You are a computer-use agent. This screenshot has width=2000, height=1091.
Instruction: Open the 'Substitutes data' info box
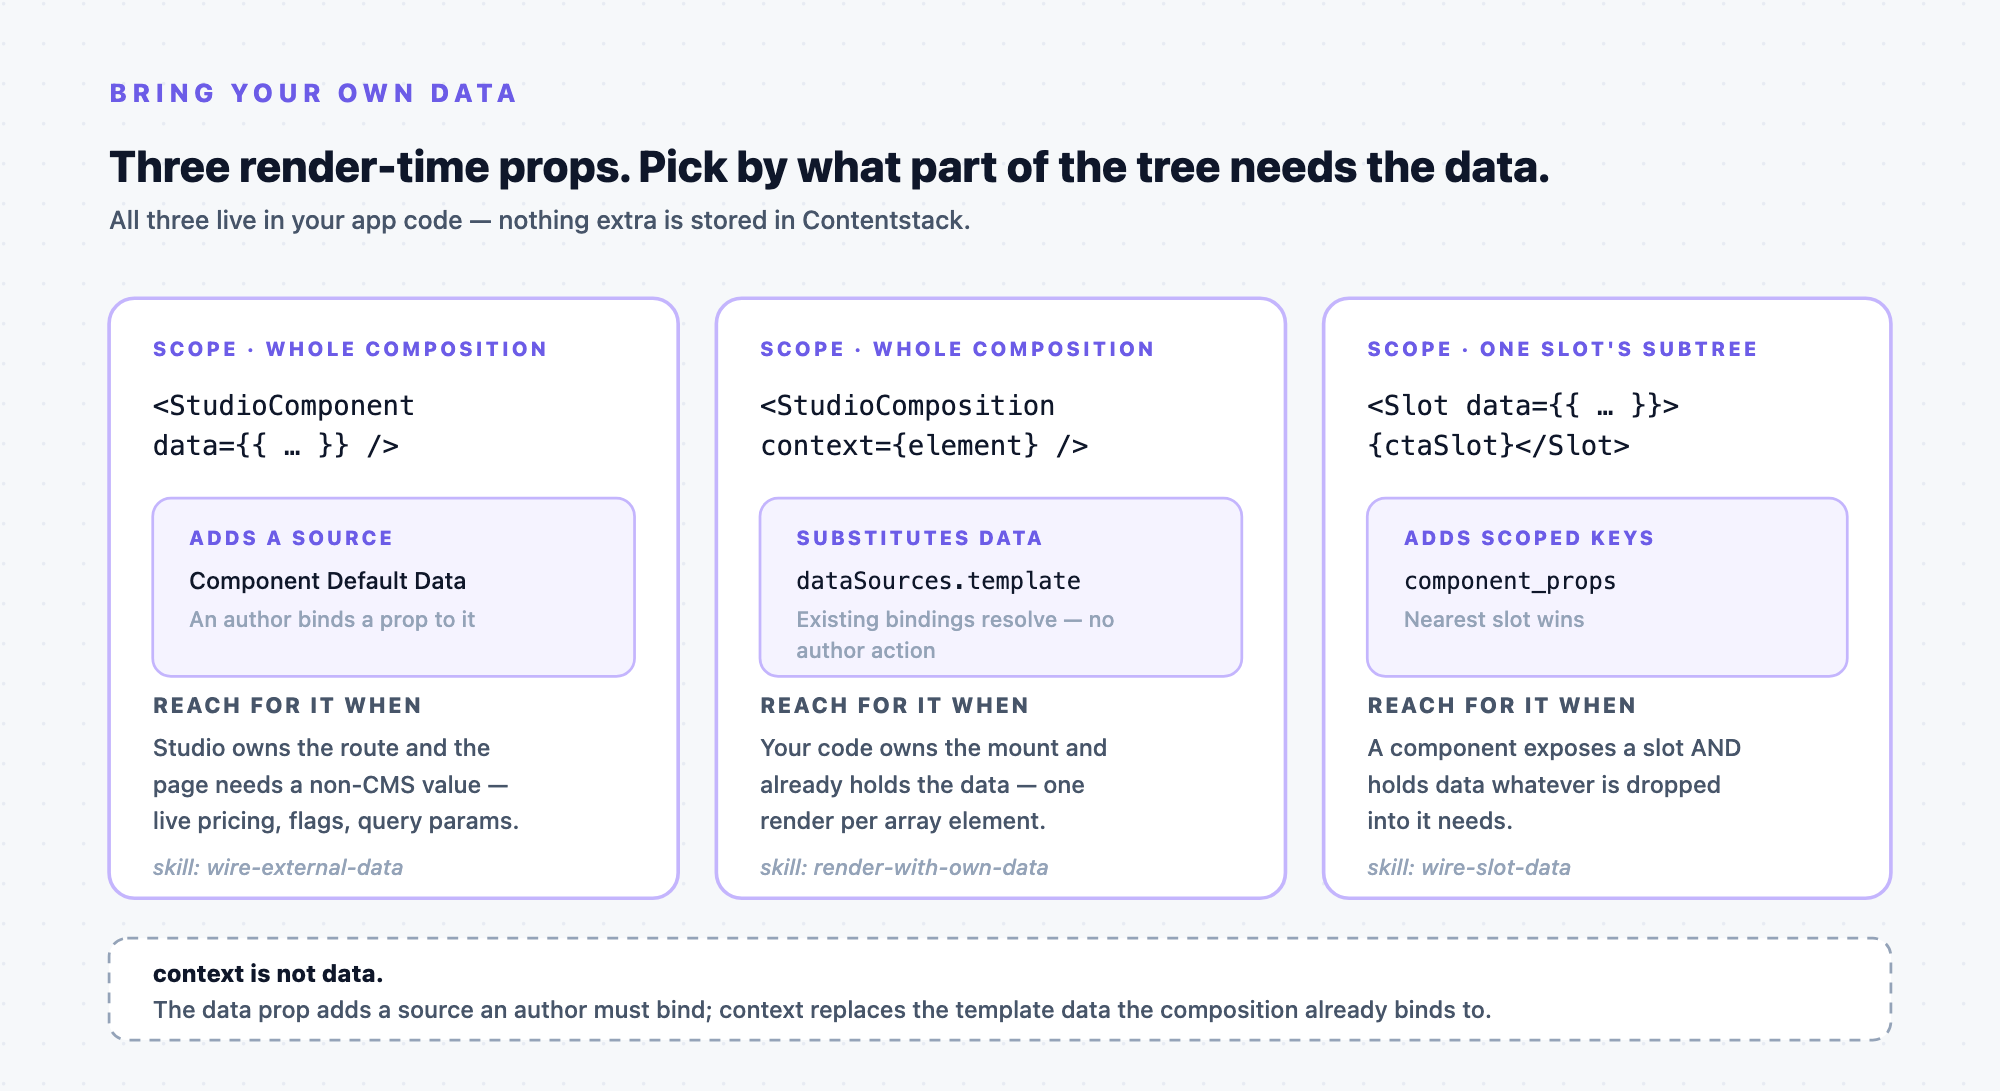(x=1000, y=587)
